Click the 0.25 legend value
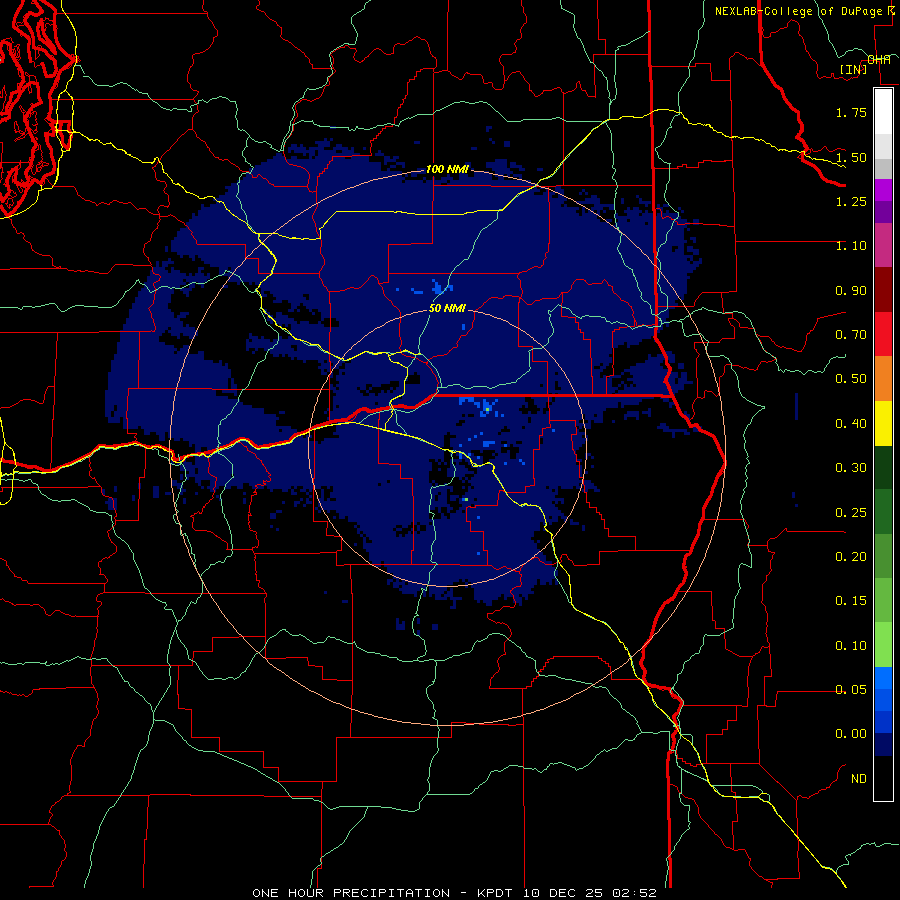Screen dimensions: 900x900 click(x=851, y=513)
